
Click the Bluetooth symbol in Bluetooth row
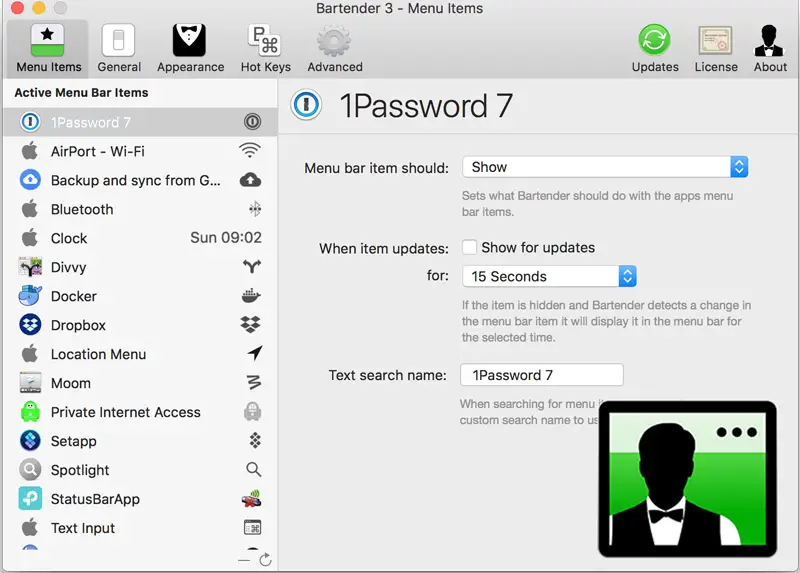pos(255,209)
